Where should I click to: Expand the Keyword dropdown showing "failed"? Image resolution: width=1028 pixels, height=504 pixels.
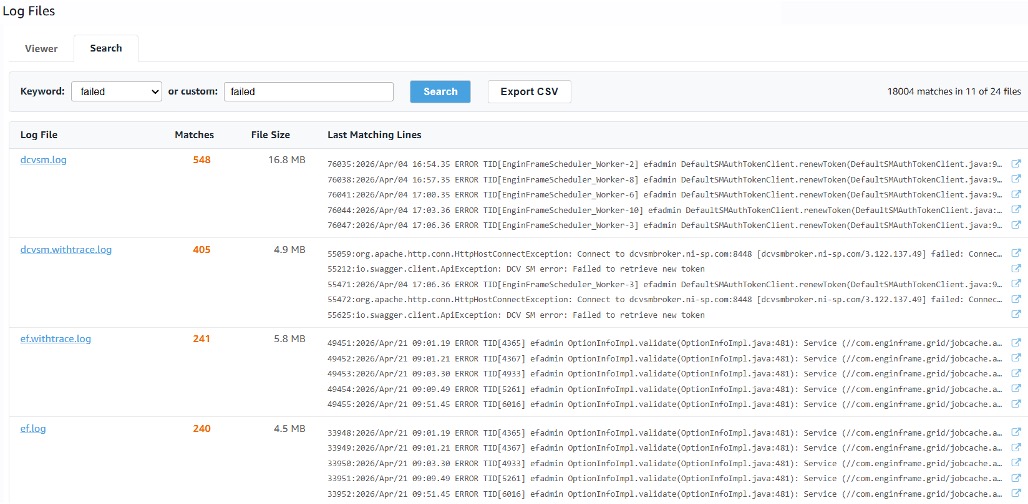click(116, 92)
